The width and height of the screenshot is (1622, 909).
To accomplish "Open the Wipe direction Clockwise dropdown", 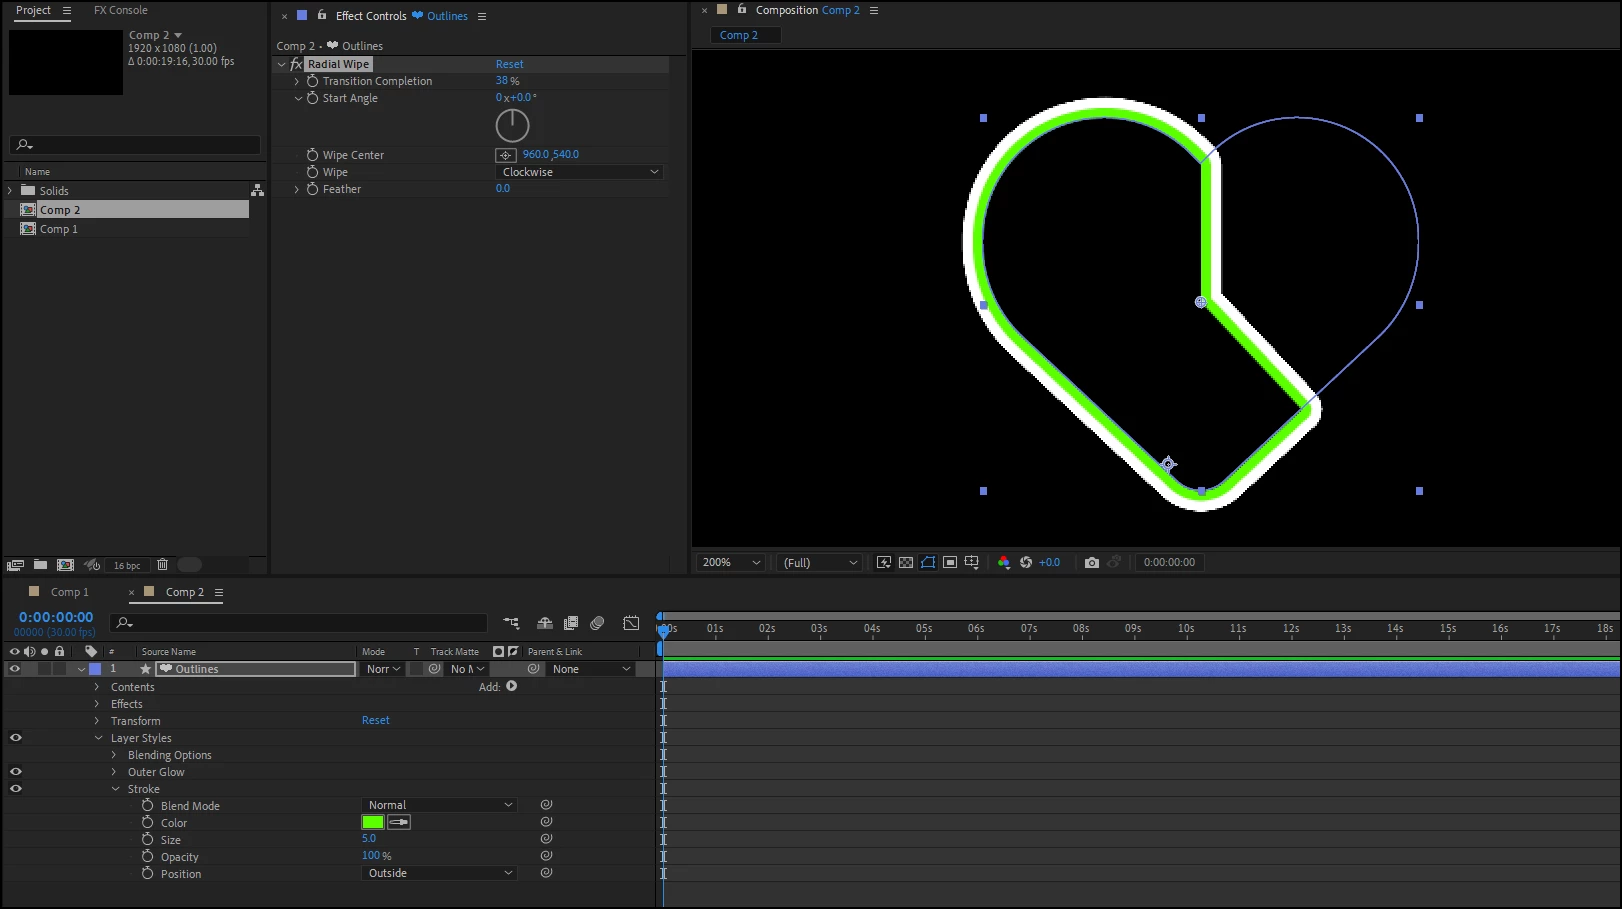I will point(579,172).
